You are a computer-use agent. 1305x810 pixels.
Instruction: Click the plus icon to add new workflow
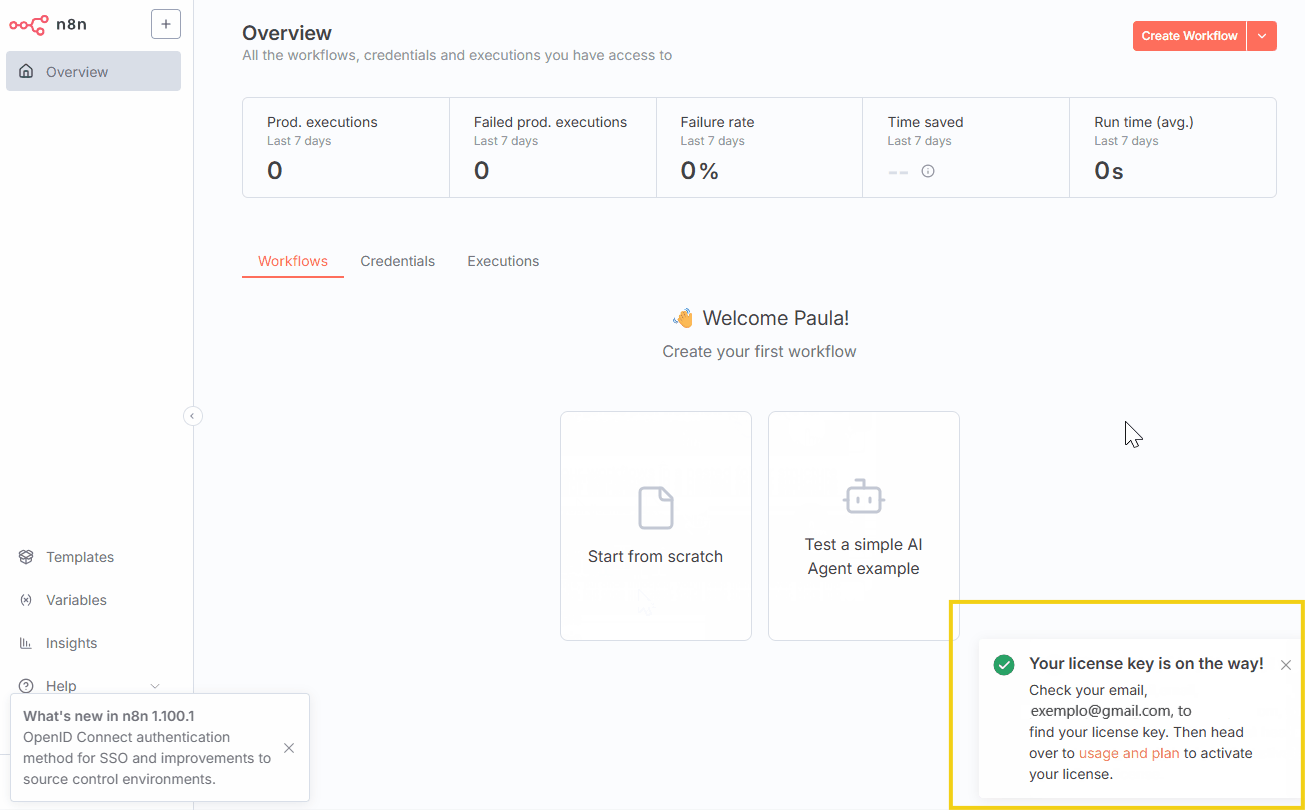click(165, 23)
